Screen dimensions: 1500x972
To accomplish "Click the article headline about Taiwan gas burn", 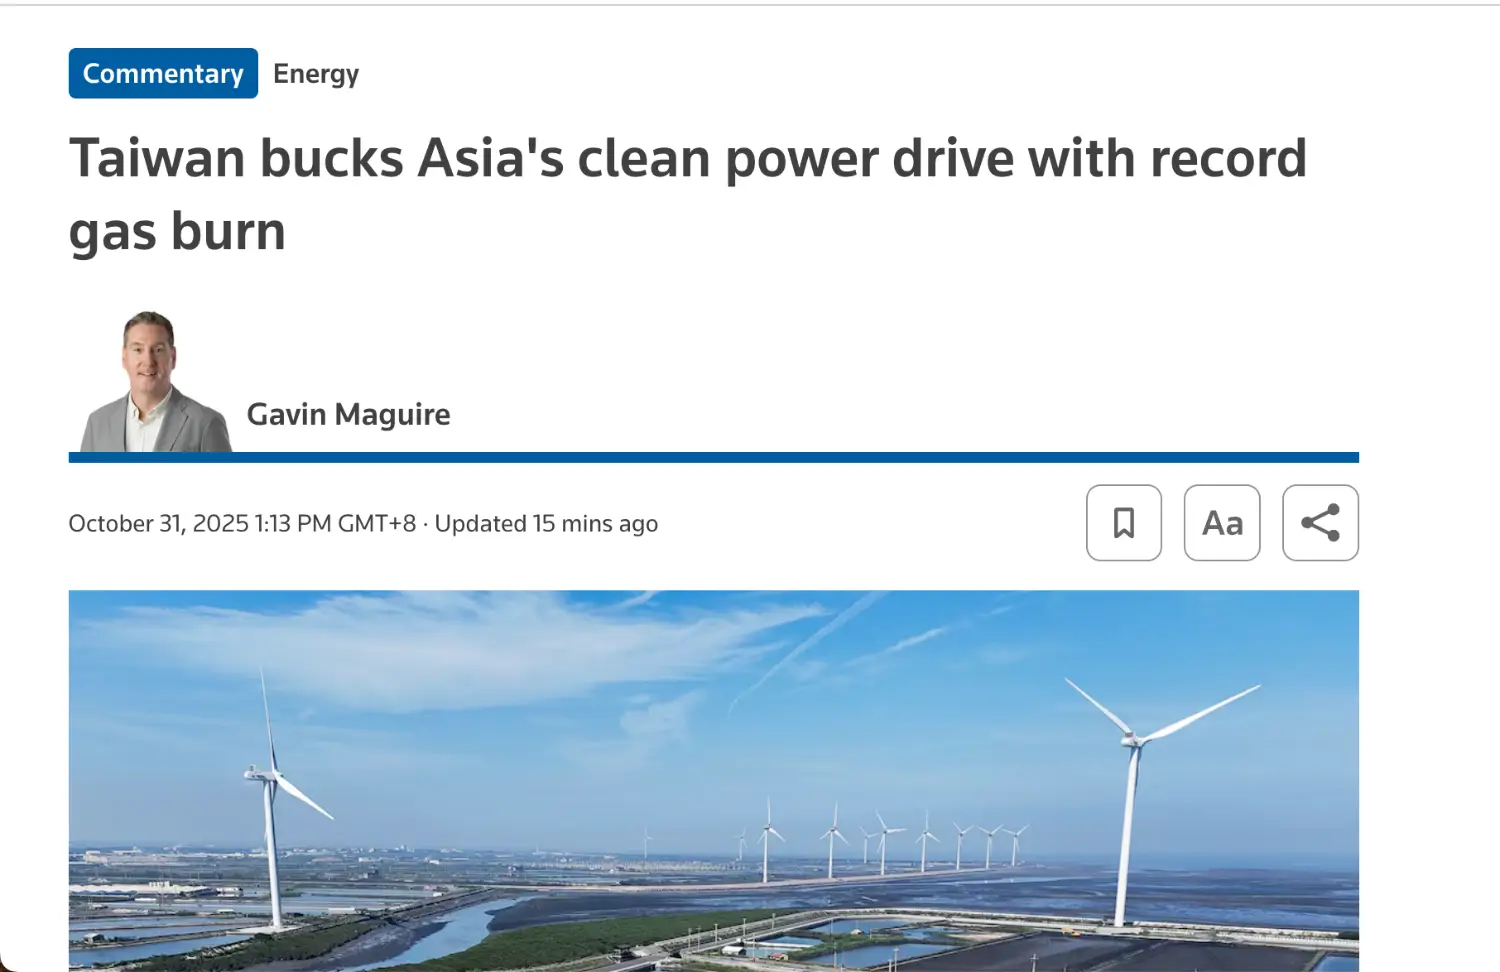I will (688, 194).
